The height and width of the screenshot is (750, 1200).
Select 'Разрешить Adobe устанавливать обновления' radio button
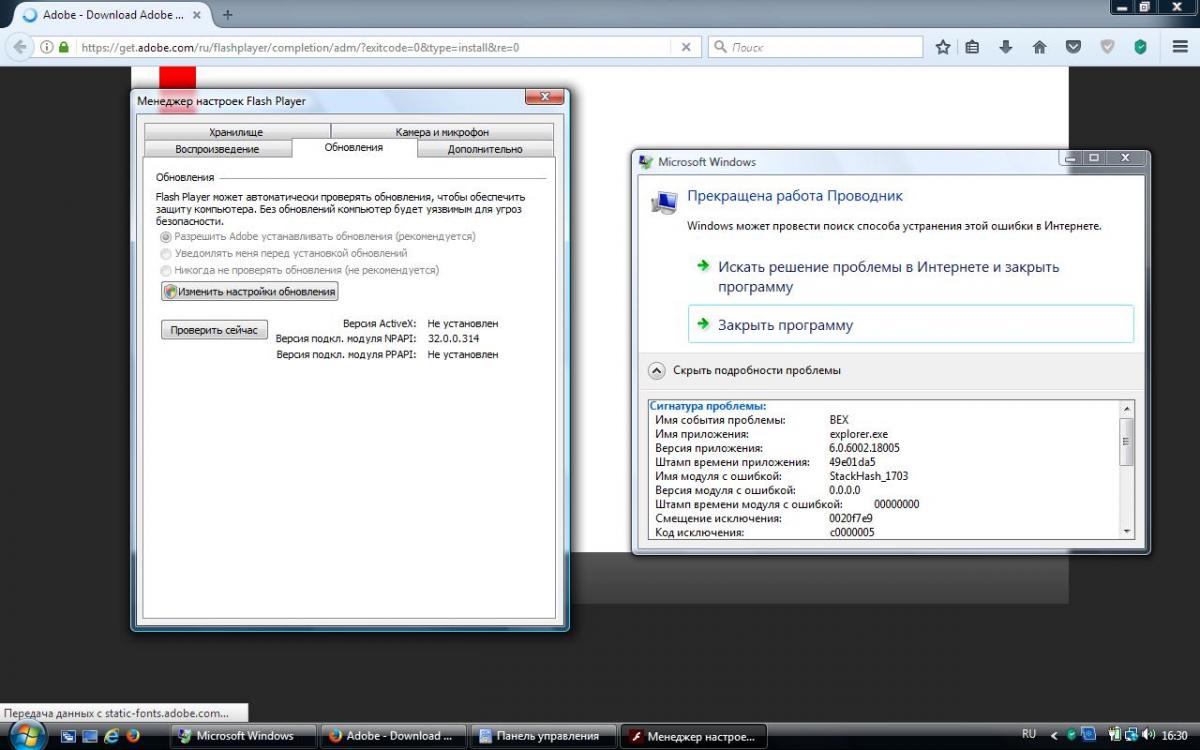(166, 237)
